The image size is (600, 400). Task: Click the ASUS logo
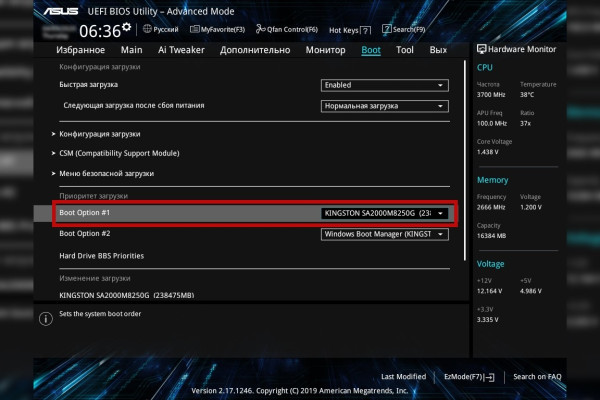pyautogui.click(x=60, y=11)
